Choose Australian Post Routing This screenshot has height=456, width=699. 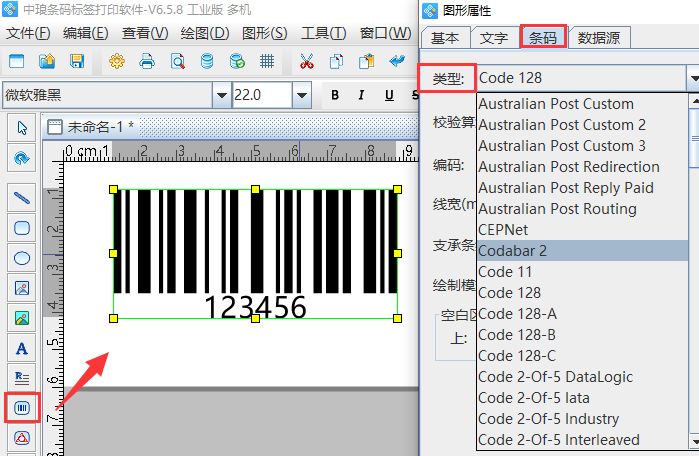click(582, 209)
